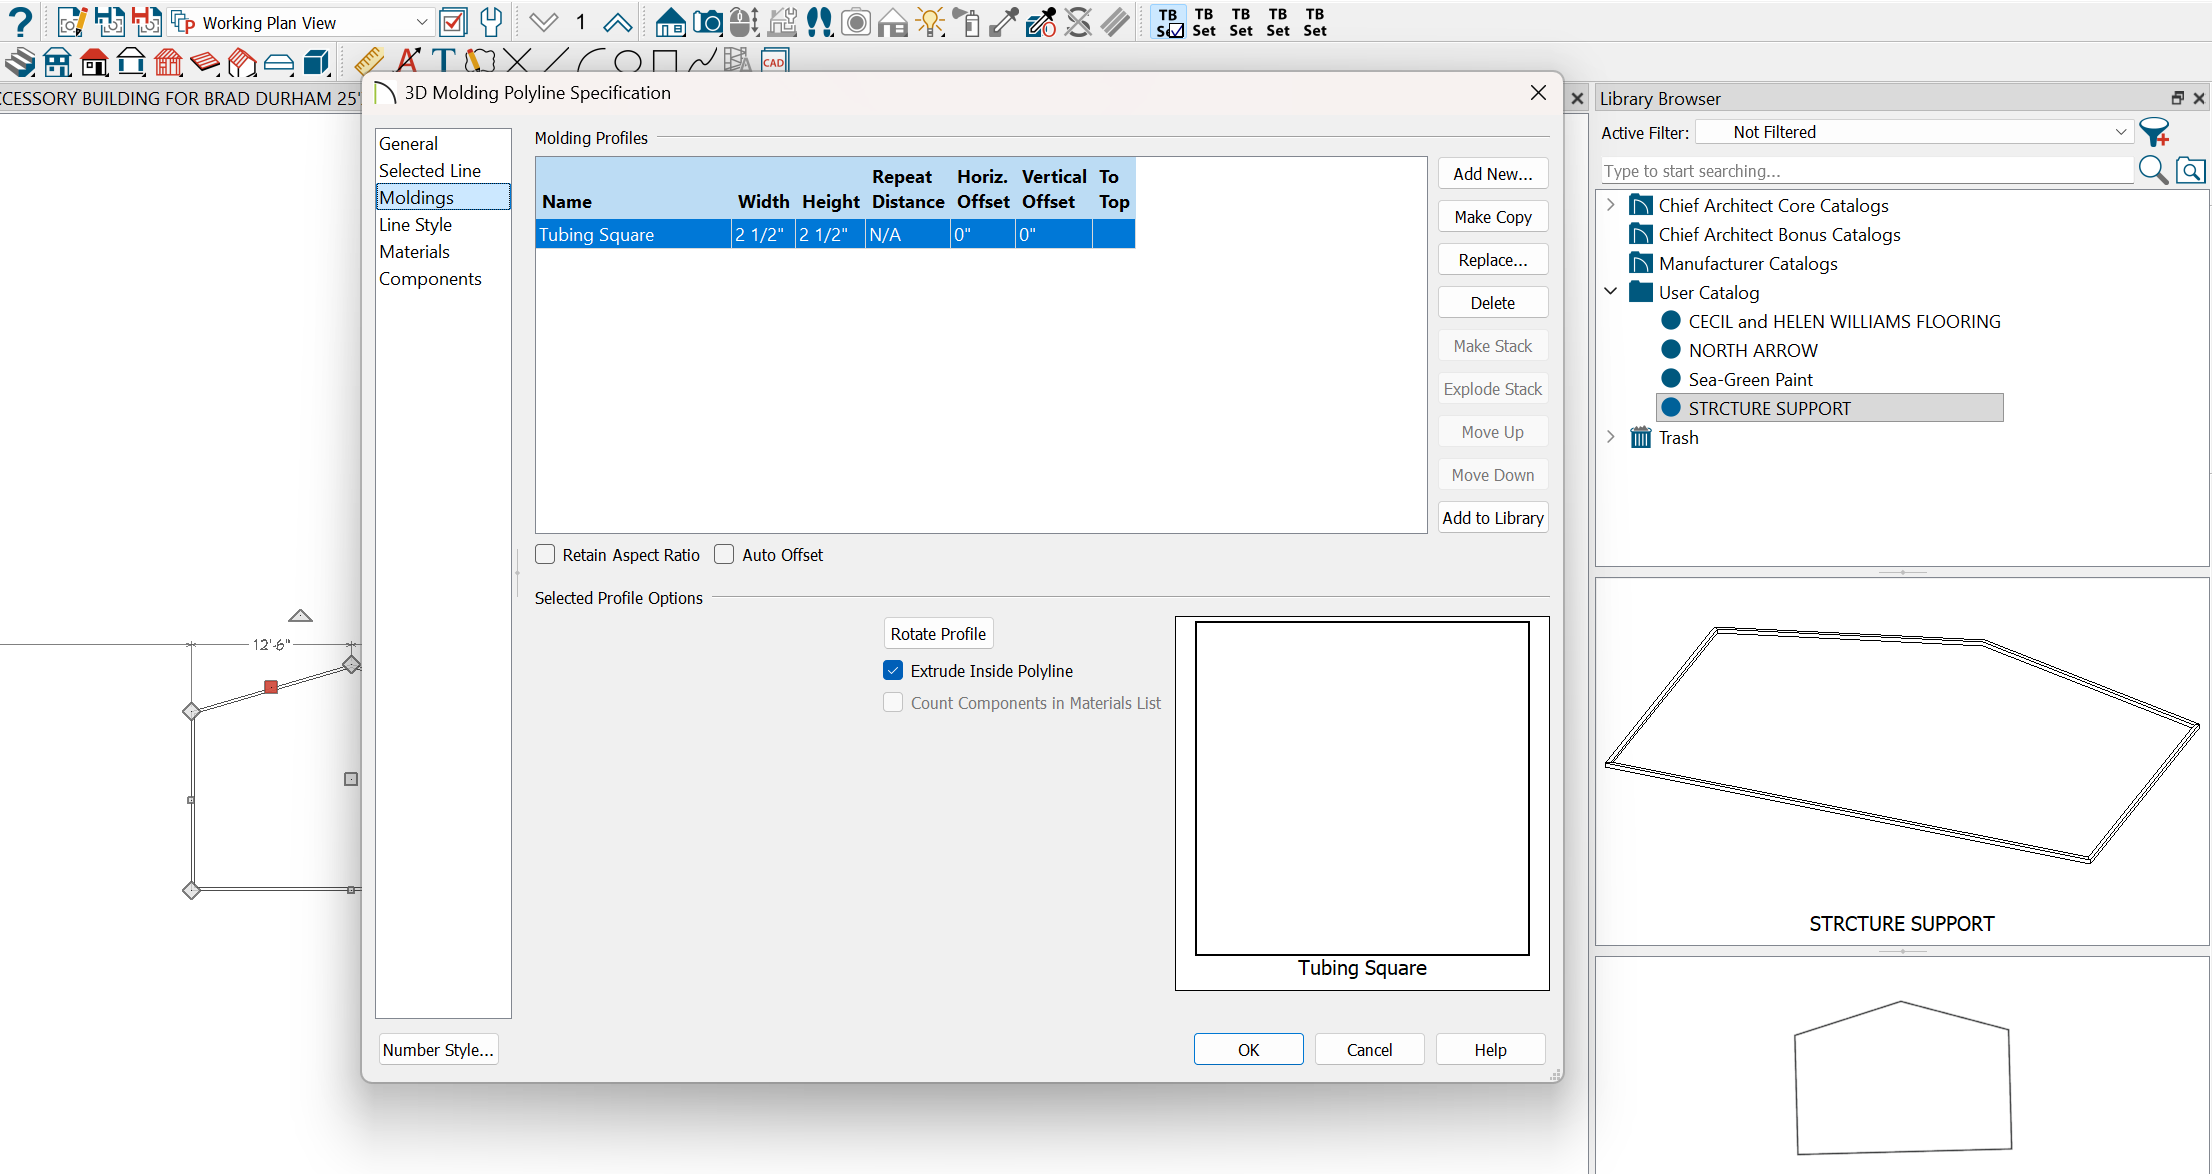Open the Line Style panel

pyautogui.click(x=415, y=225)
